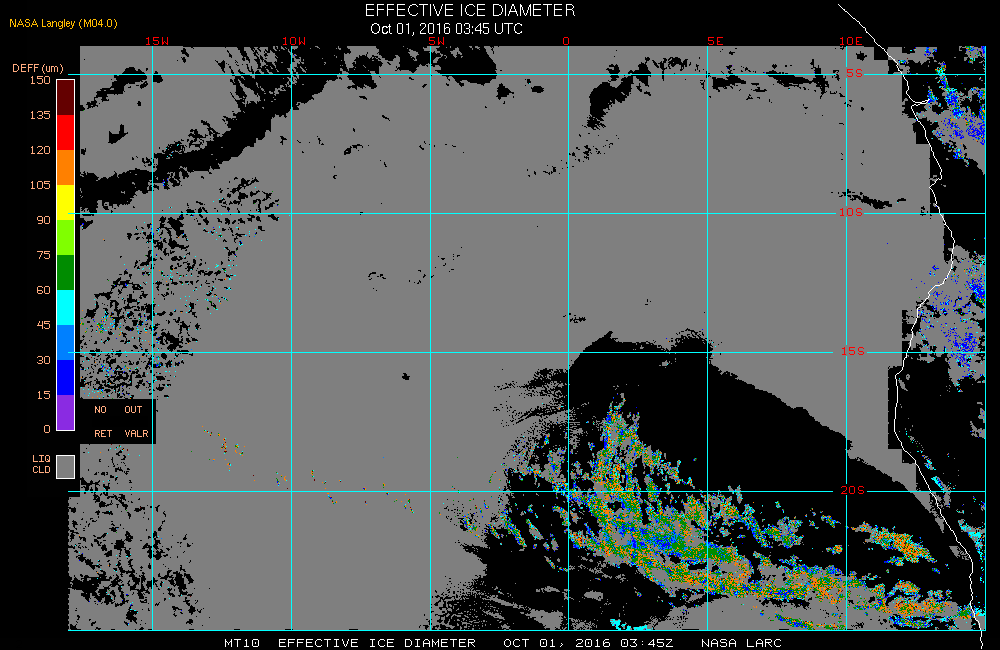1000x650 pixels.
Task: Pick the dark green band of the colorbar
Action: [x=66, y=273]
